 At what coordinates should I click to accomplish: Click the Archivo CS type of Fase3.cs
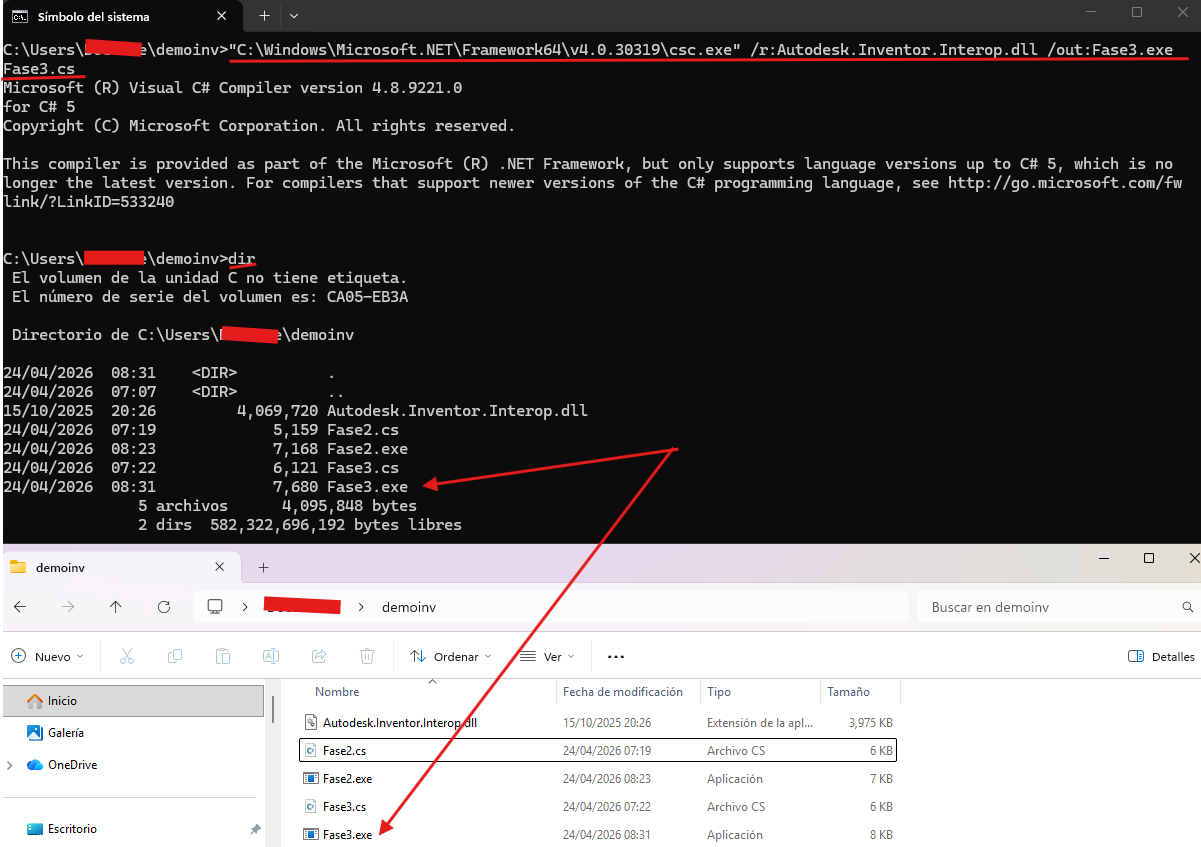click(x=736, y=806)
